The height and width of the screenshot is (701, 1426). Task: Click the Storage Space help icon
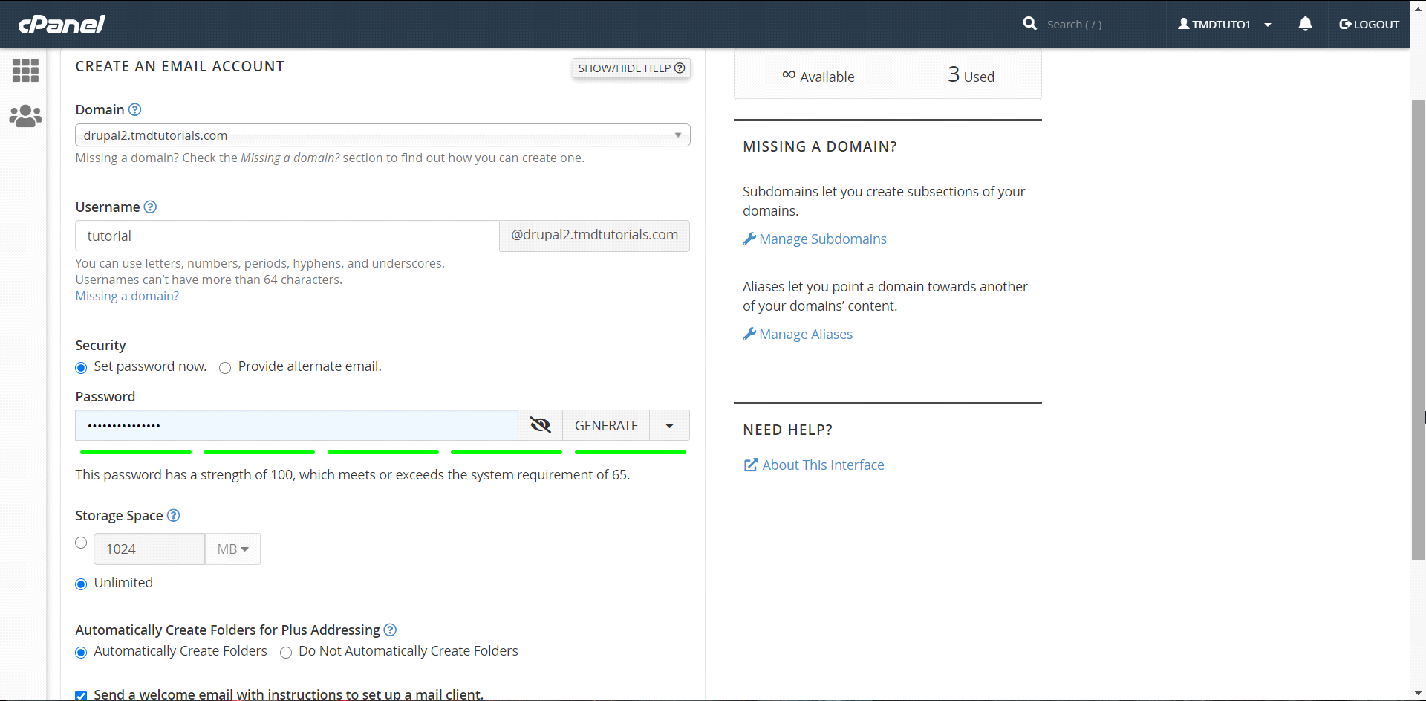tap(173, 516)
